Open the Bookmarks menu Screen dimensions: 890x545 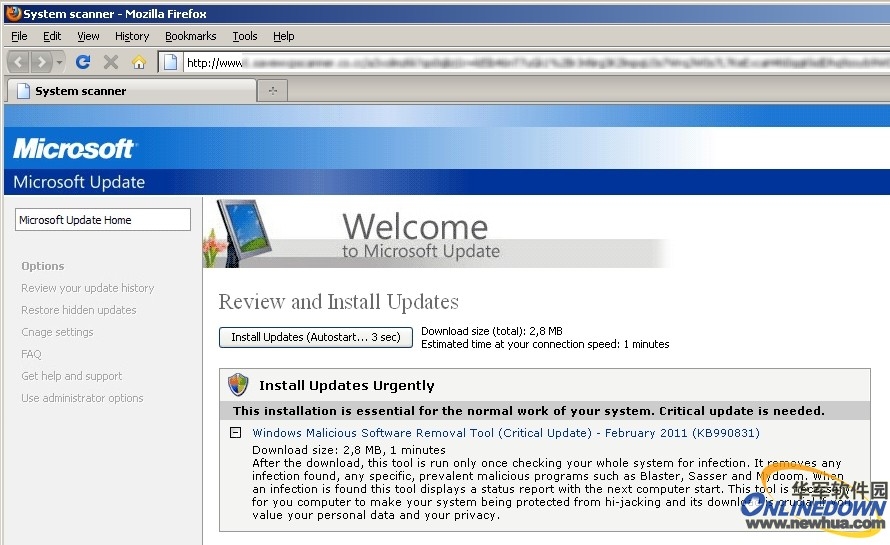[190, 36]
